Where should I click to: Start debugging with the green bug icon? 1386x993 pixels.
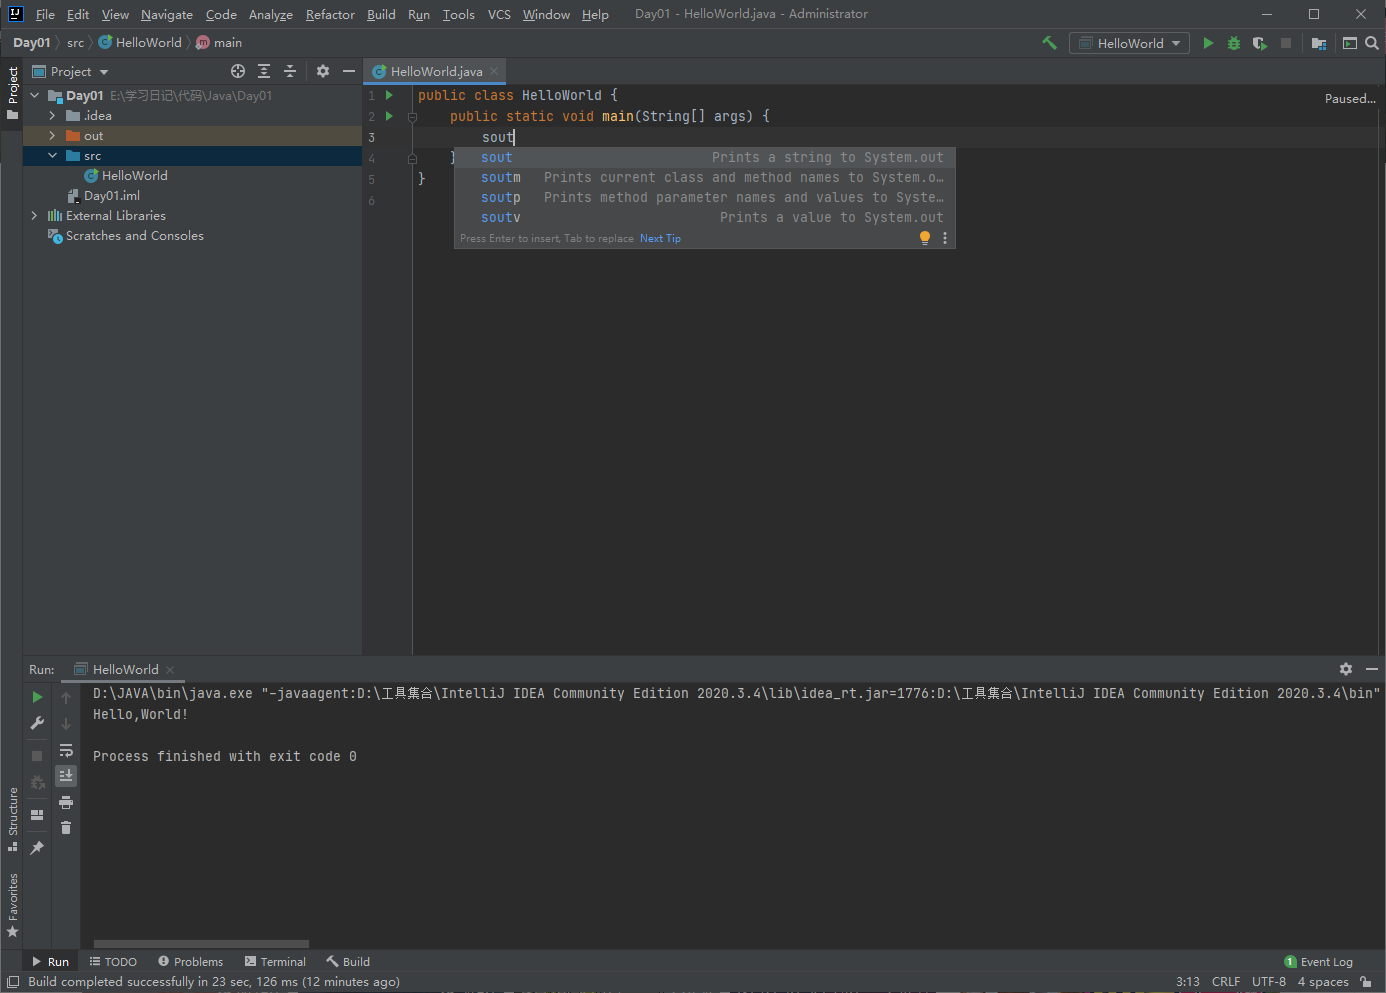[1234, 43]
